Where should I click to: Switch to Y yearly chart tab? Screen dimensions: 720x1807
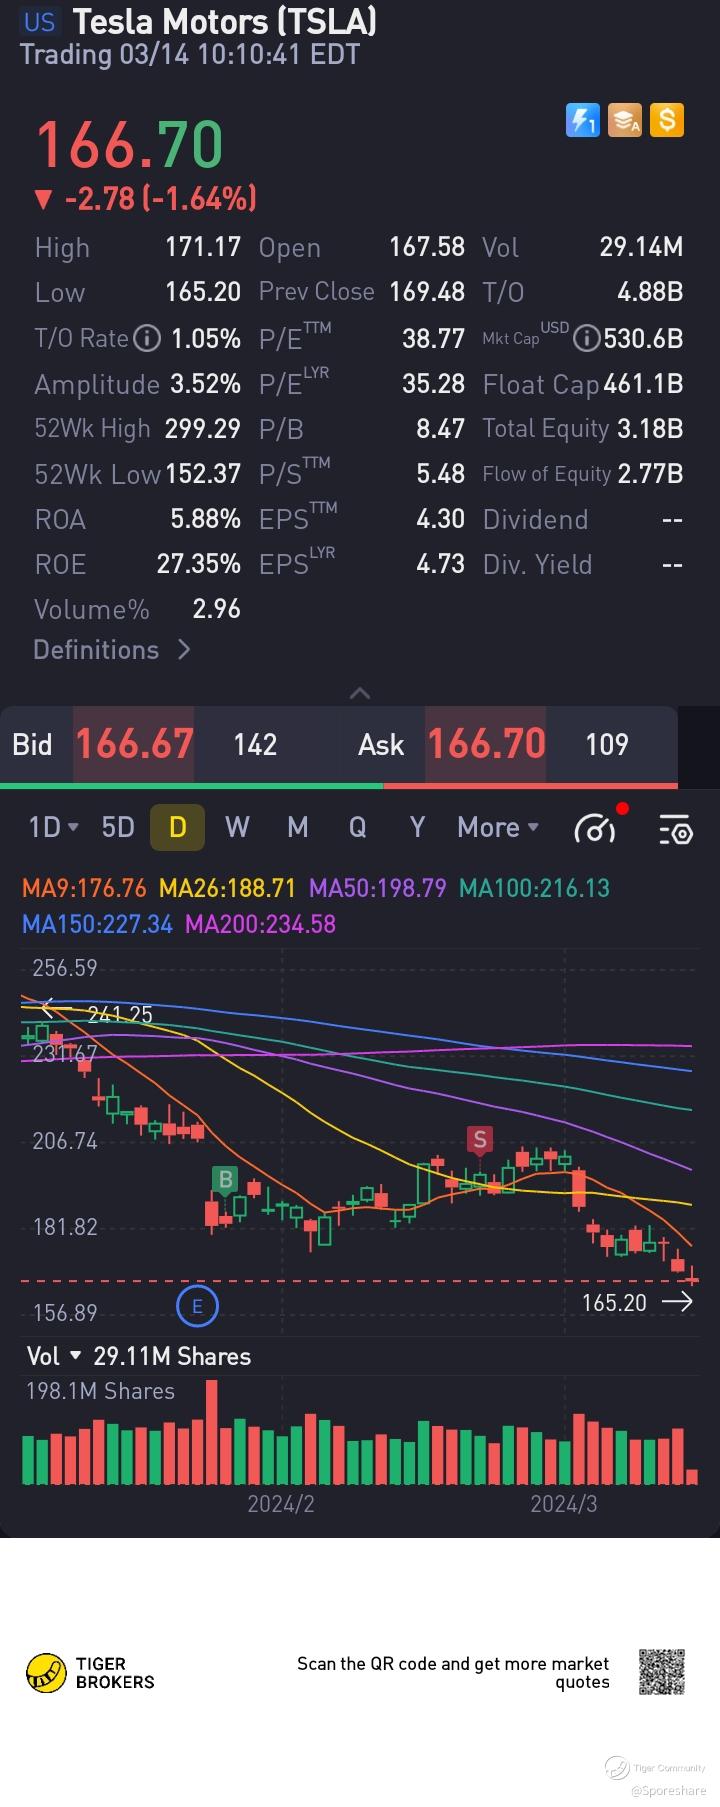[x=418, y=827]
